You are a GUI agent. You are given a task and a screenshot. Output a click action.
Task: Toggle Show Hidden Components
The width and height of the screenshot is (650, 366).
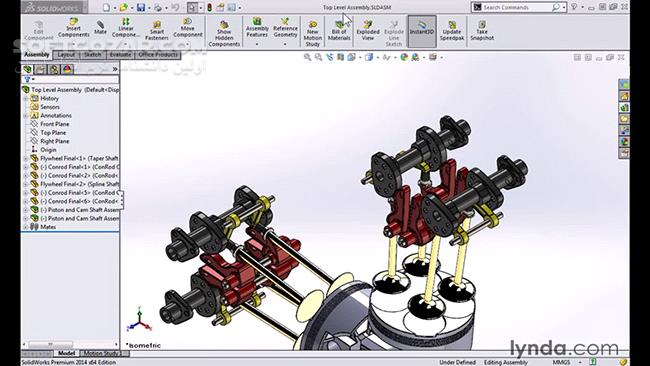pyautogui.click(x=224, y=33)
